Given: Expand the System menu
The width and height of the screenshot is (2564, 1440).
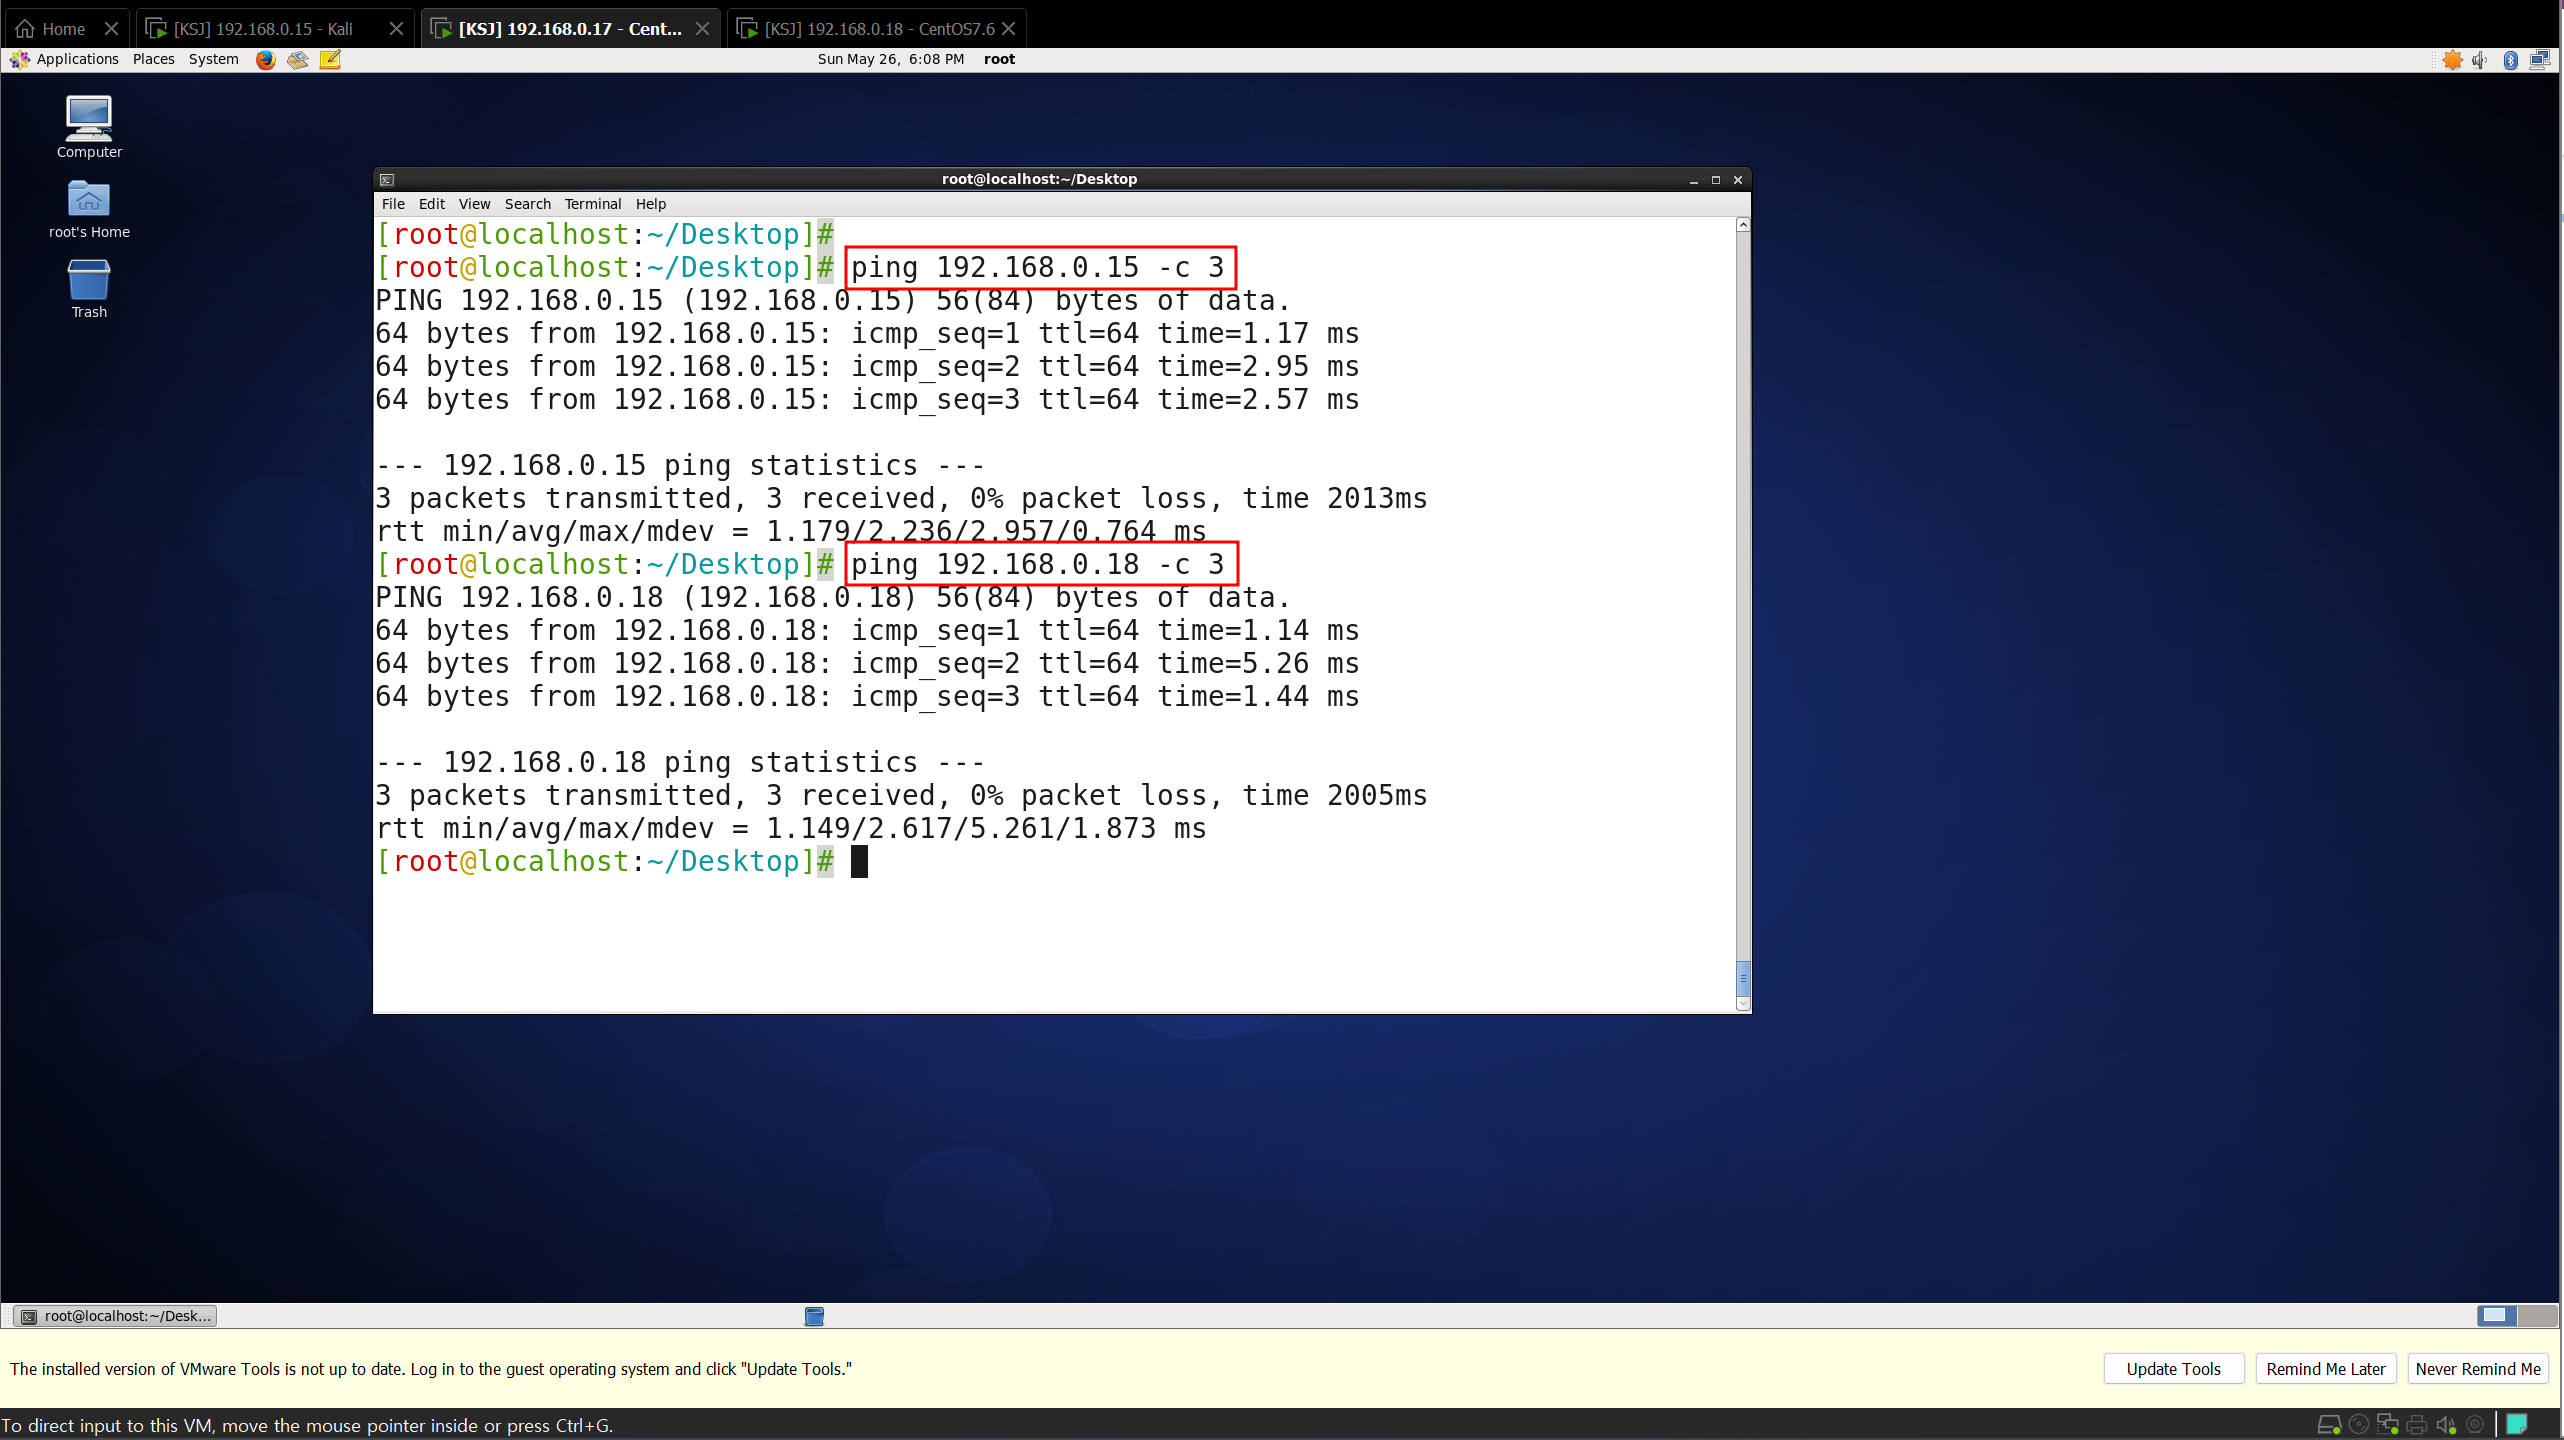Looking at the screenshot, I should click(x=213, y=59).
